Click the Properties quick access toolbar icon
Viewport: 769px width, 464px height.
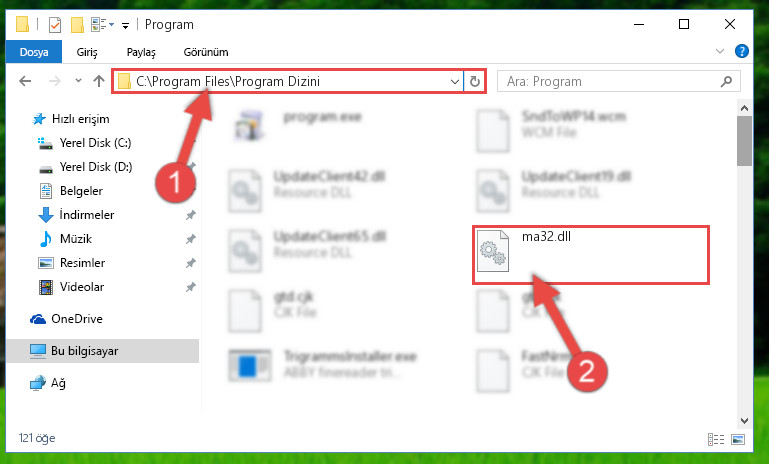[55, 25]
